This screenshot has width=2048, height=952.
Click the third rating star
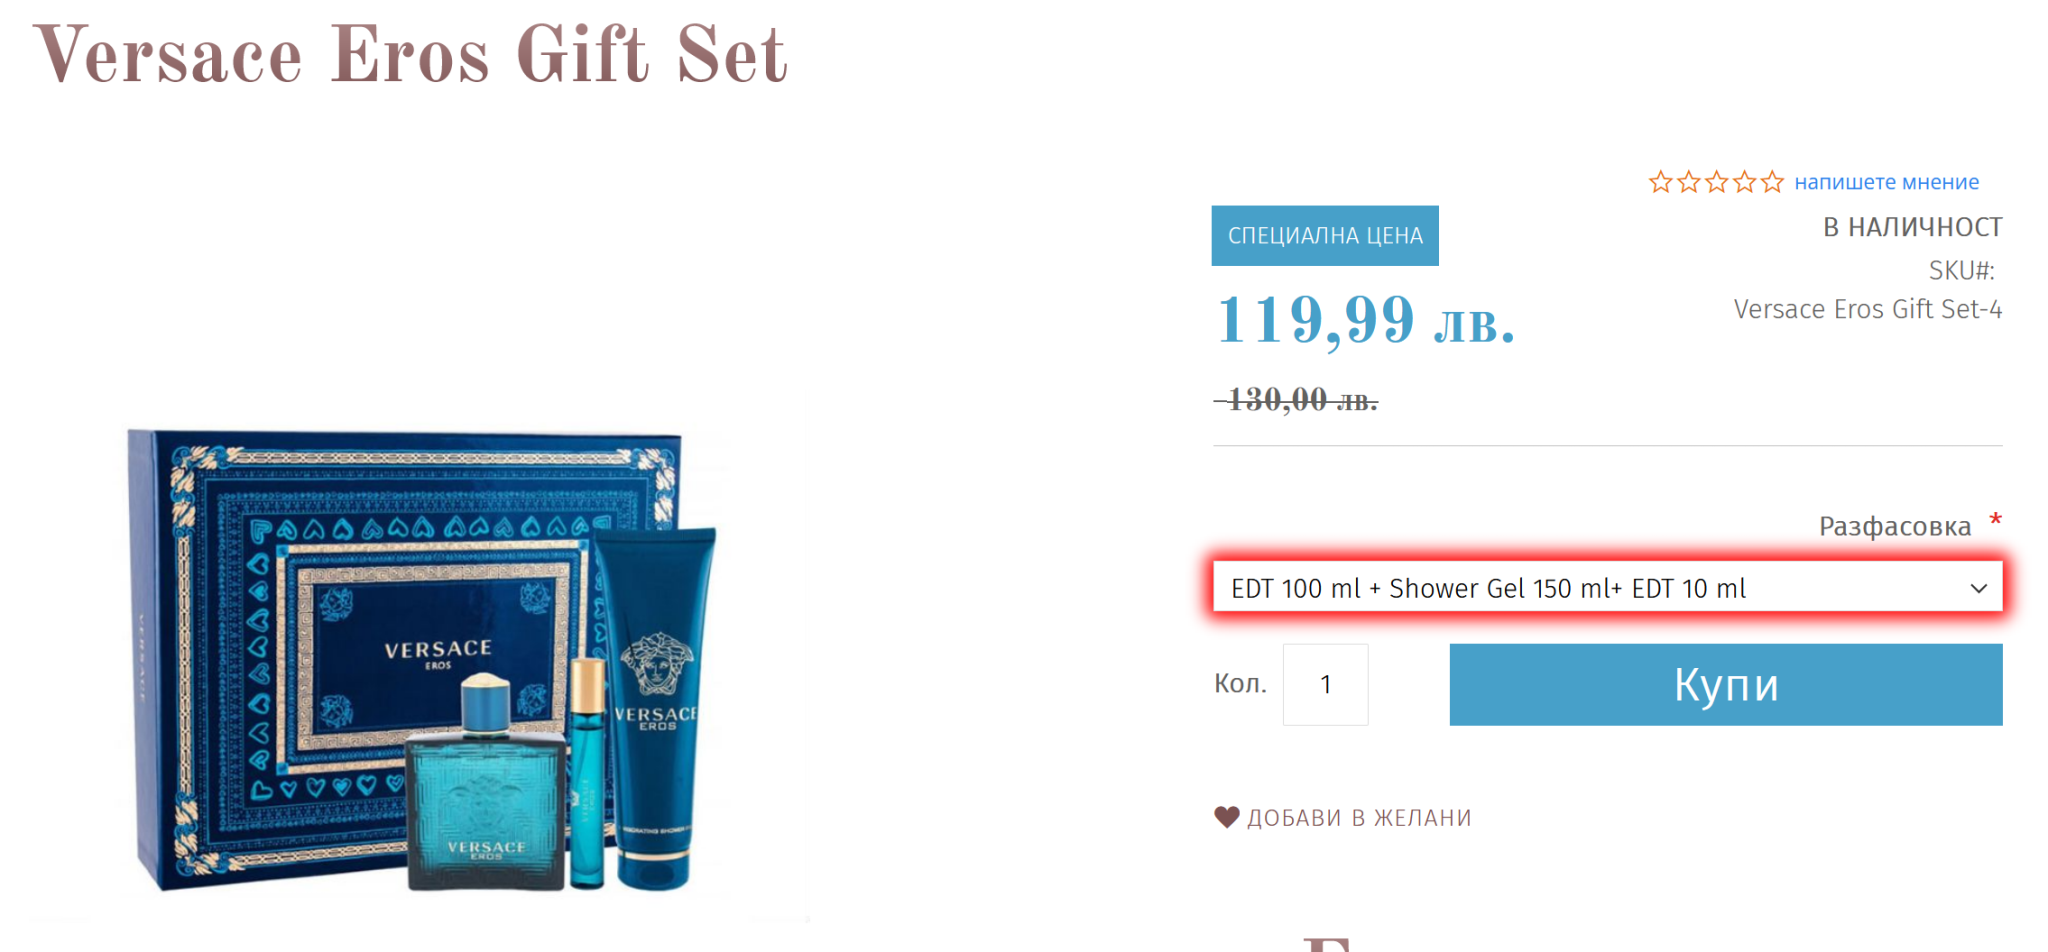tap(1716, 182)
